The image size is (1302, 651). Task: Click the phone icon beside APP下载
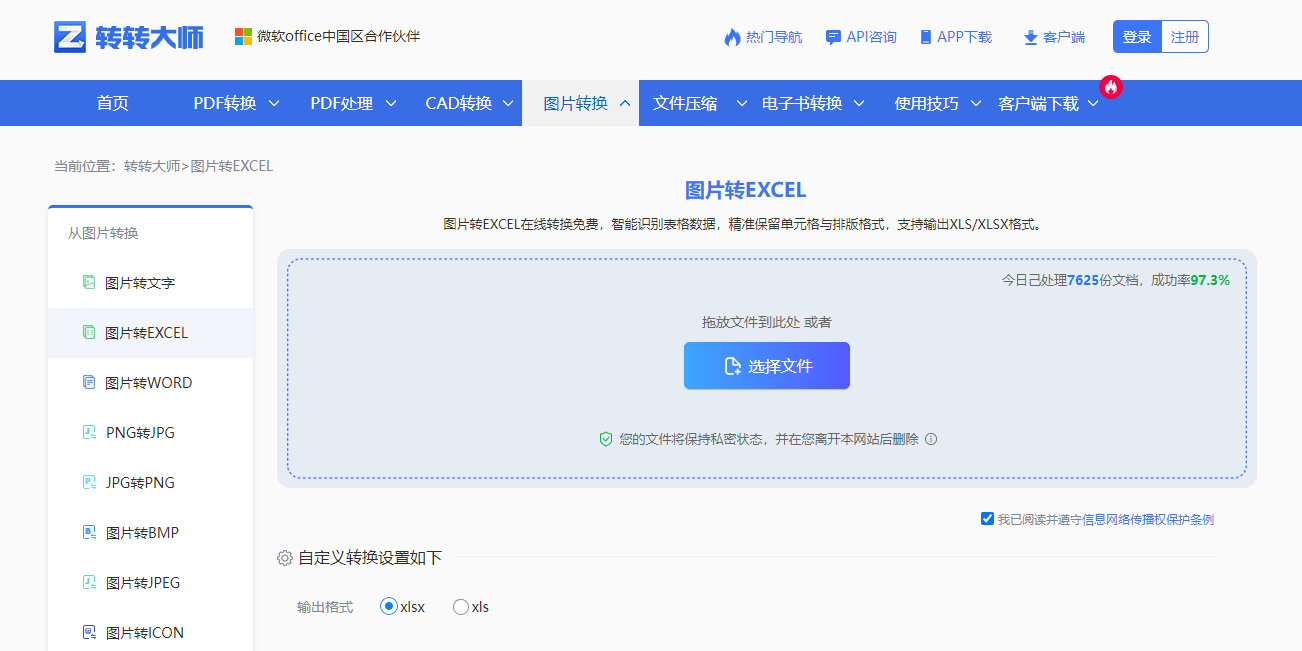click(x=926, y=37)
